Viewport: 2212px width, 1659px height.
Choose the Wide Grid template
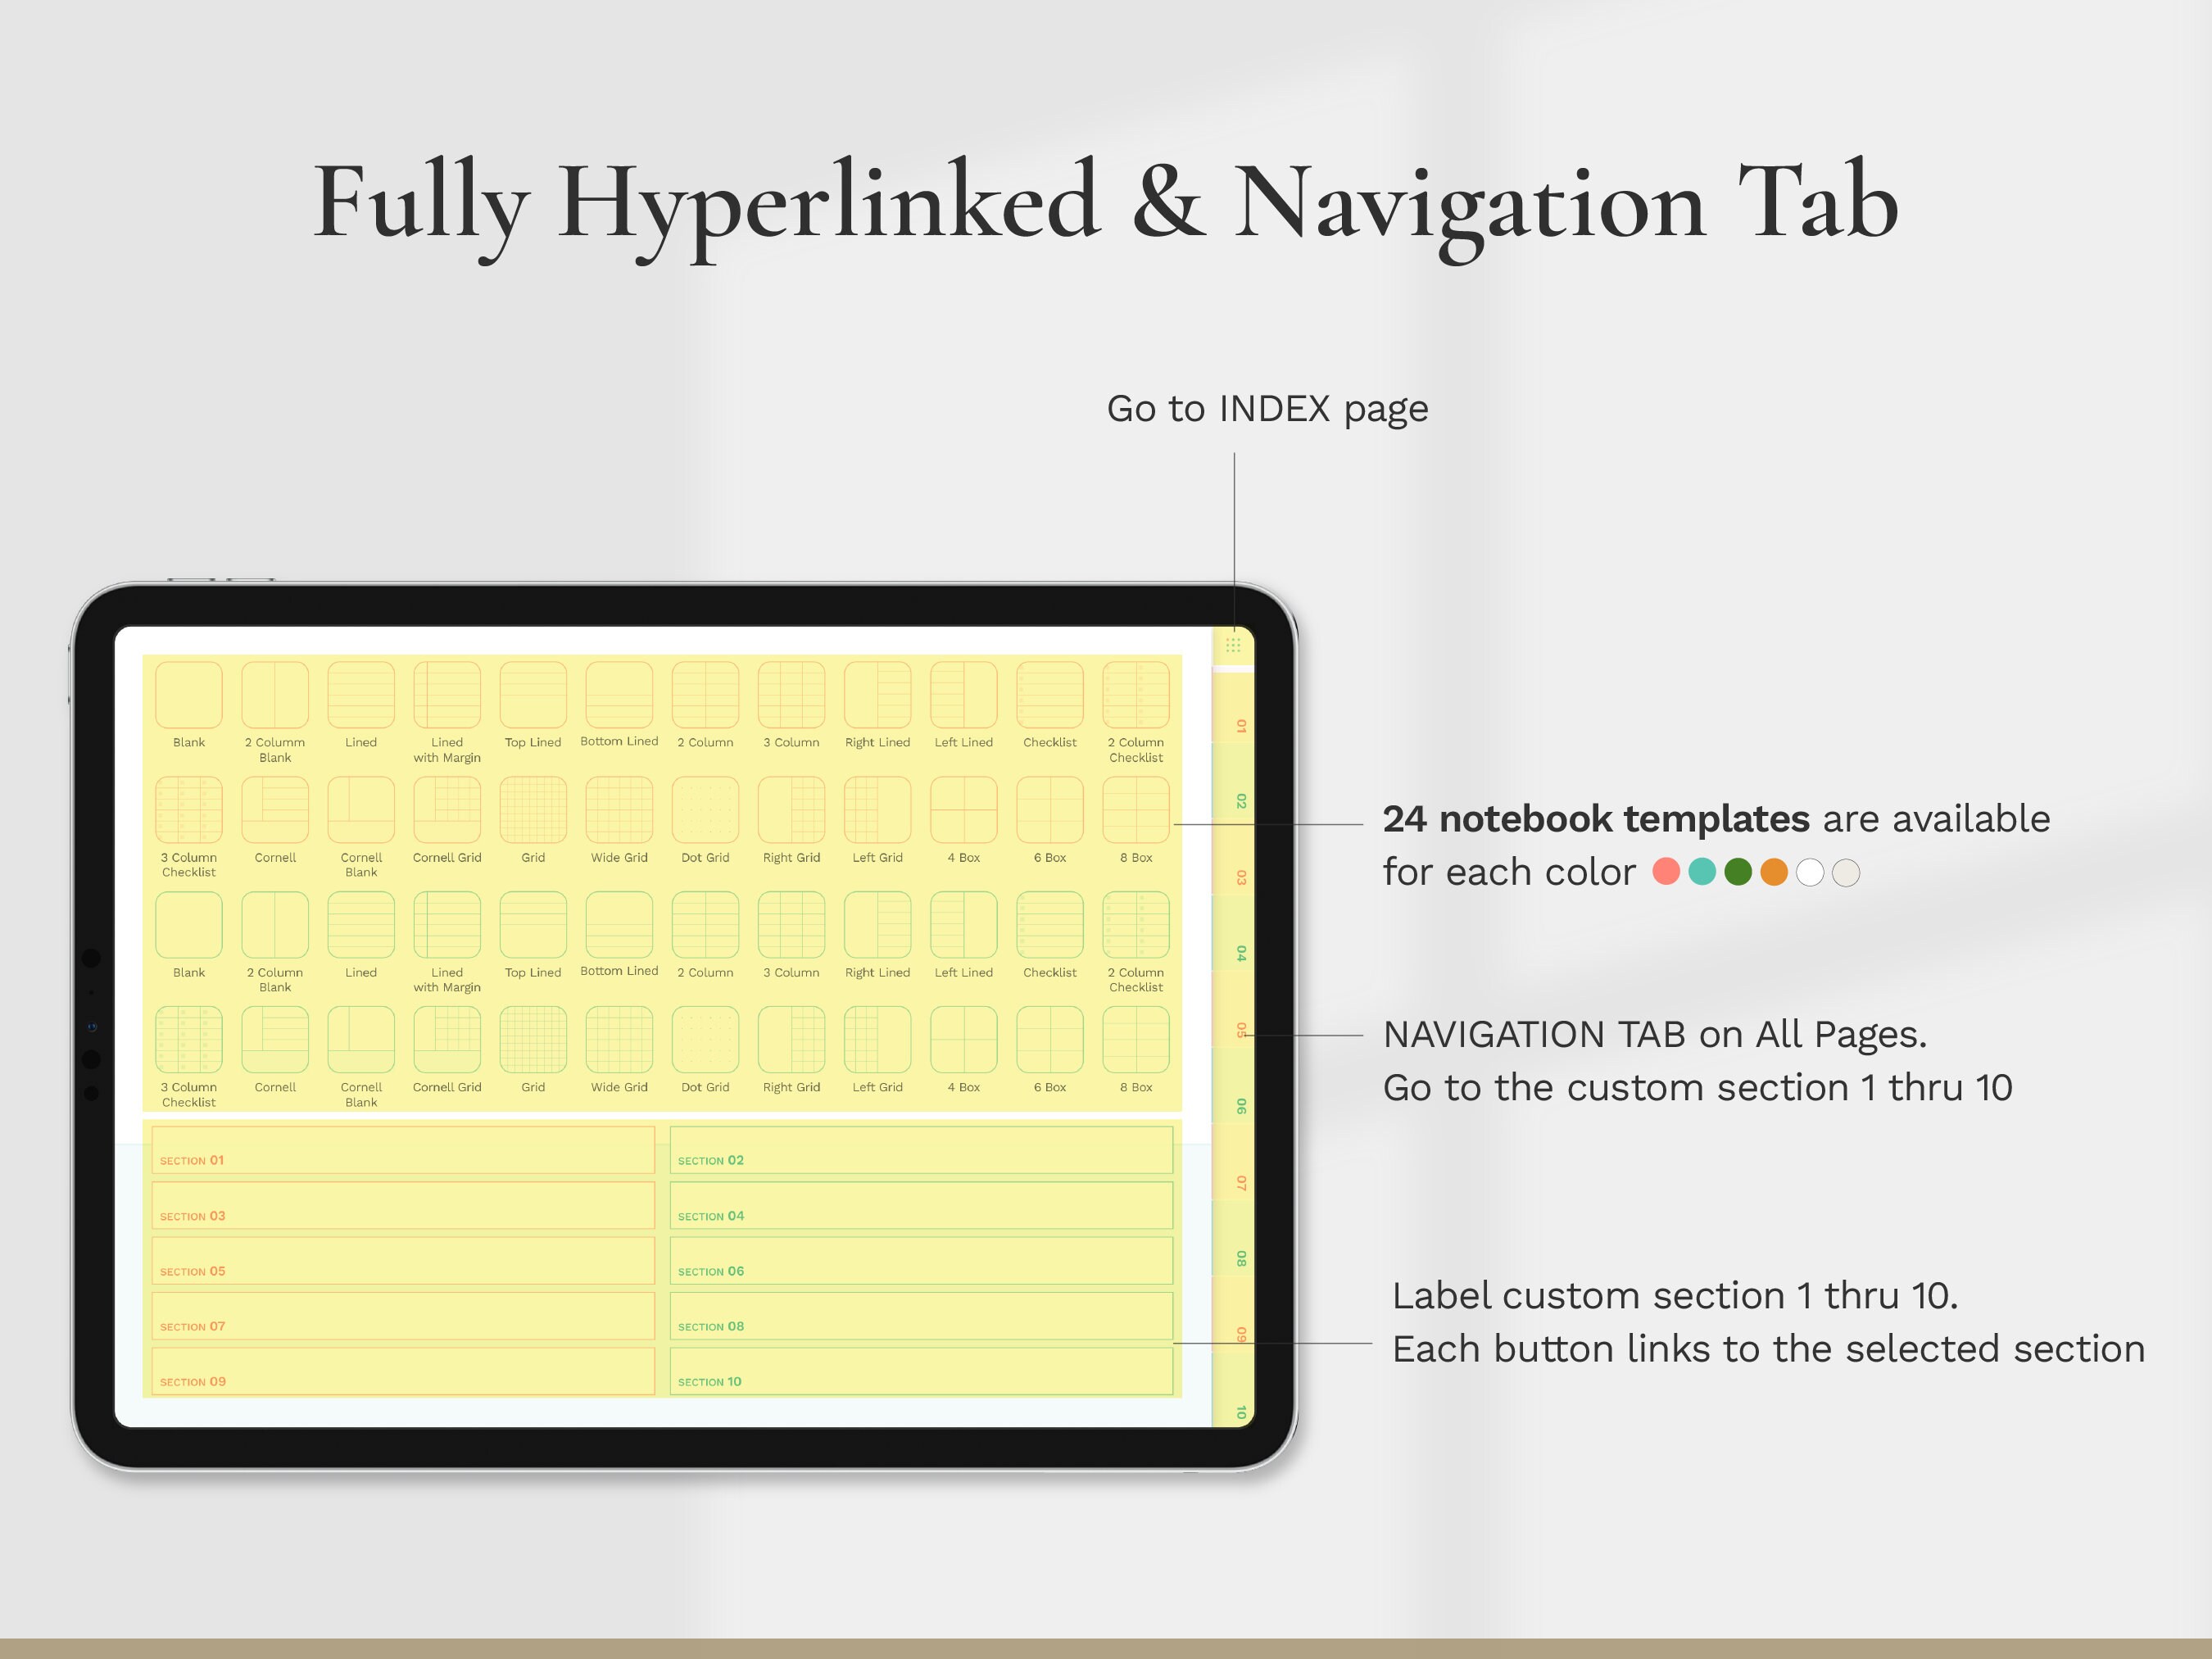pos(619,810)
